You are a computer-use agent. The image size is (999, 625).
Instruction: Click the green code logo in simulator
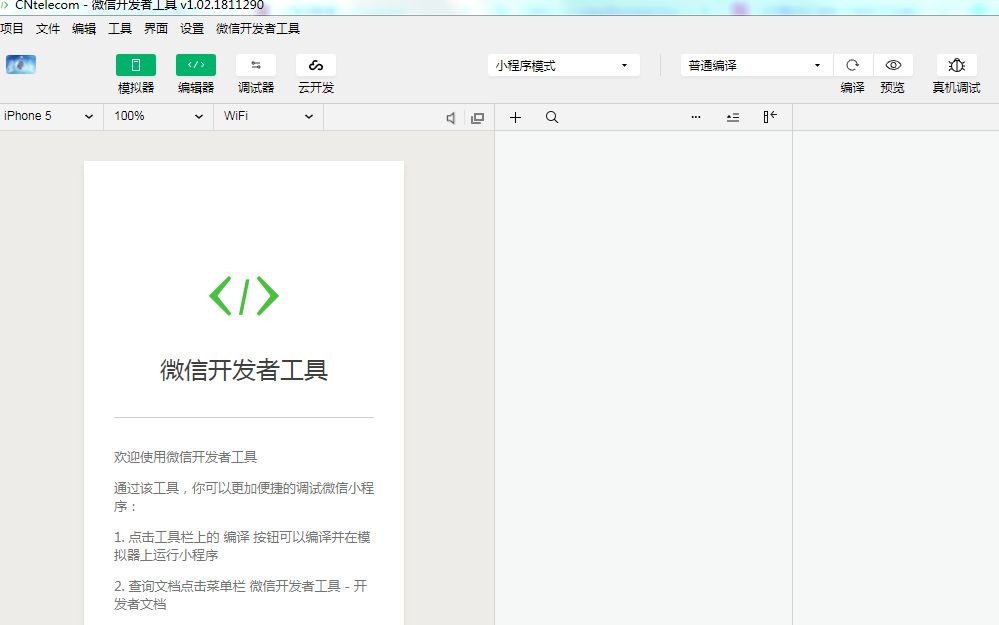[x=244, y=296]
